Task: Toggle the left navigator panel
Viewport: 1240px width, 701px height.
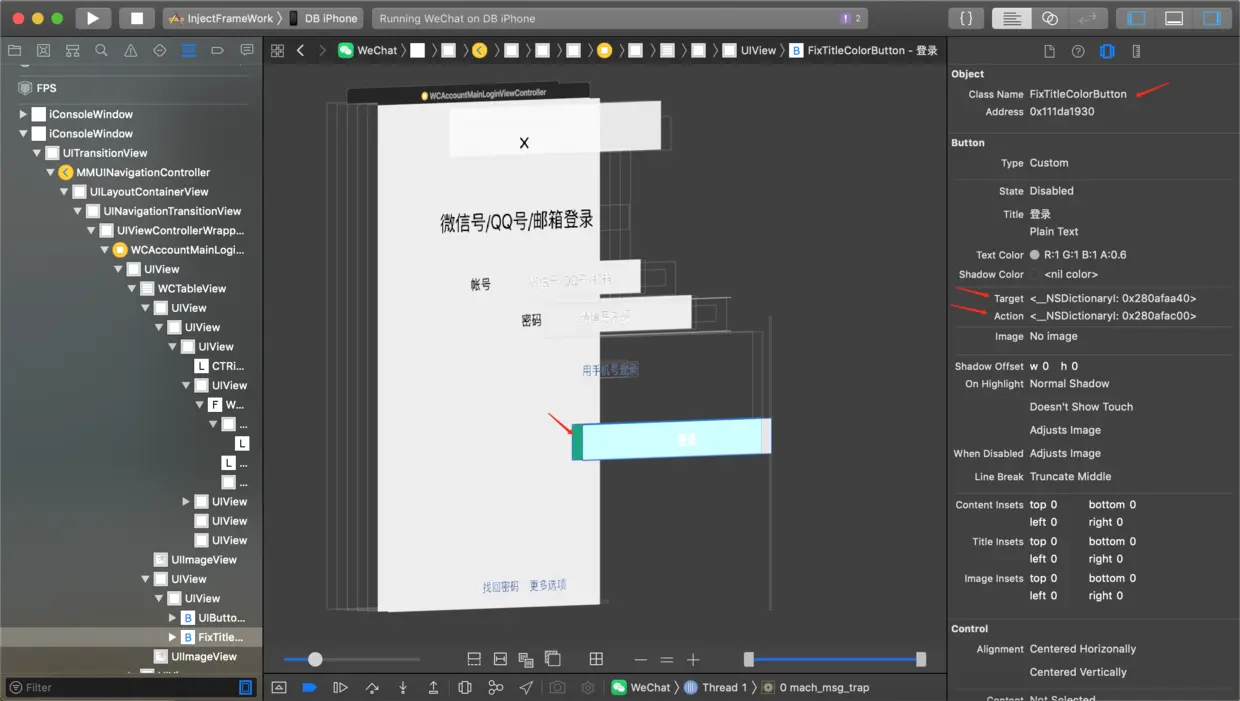Action: pyautogui.click(x=1136, y=18)
